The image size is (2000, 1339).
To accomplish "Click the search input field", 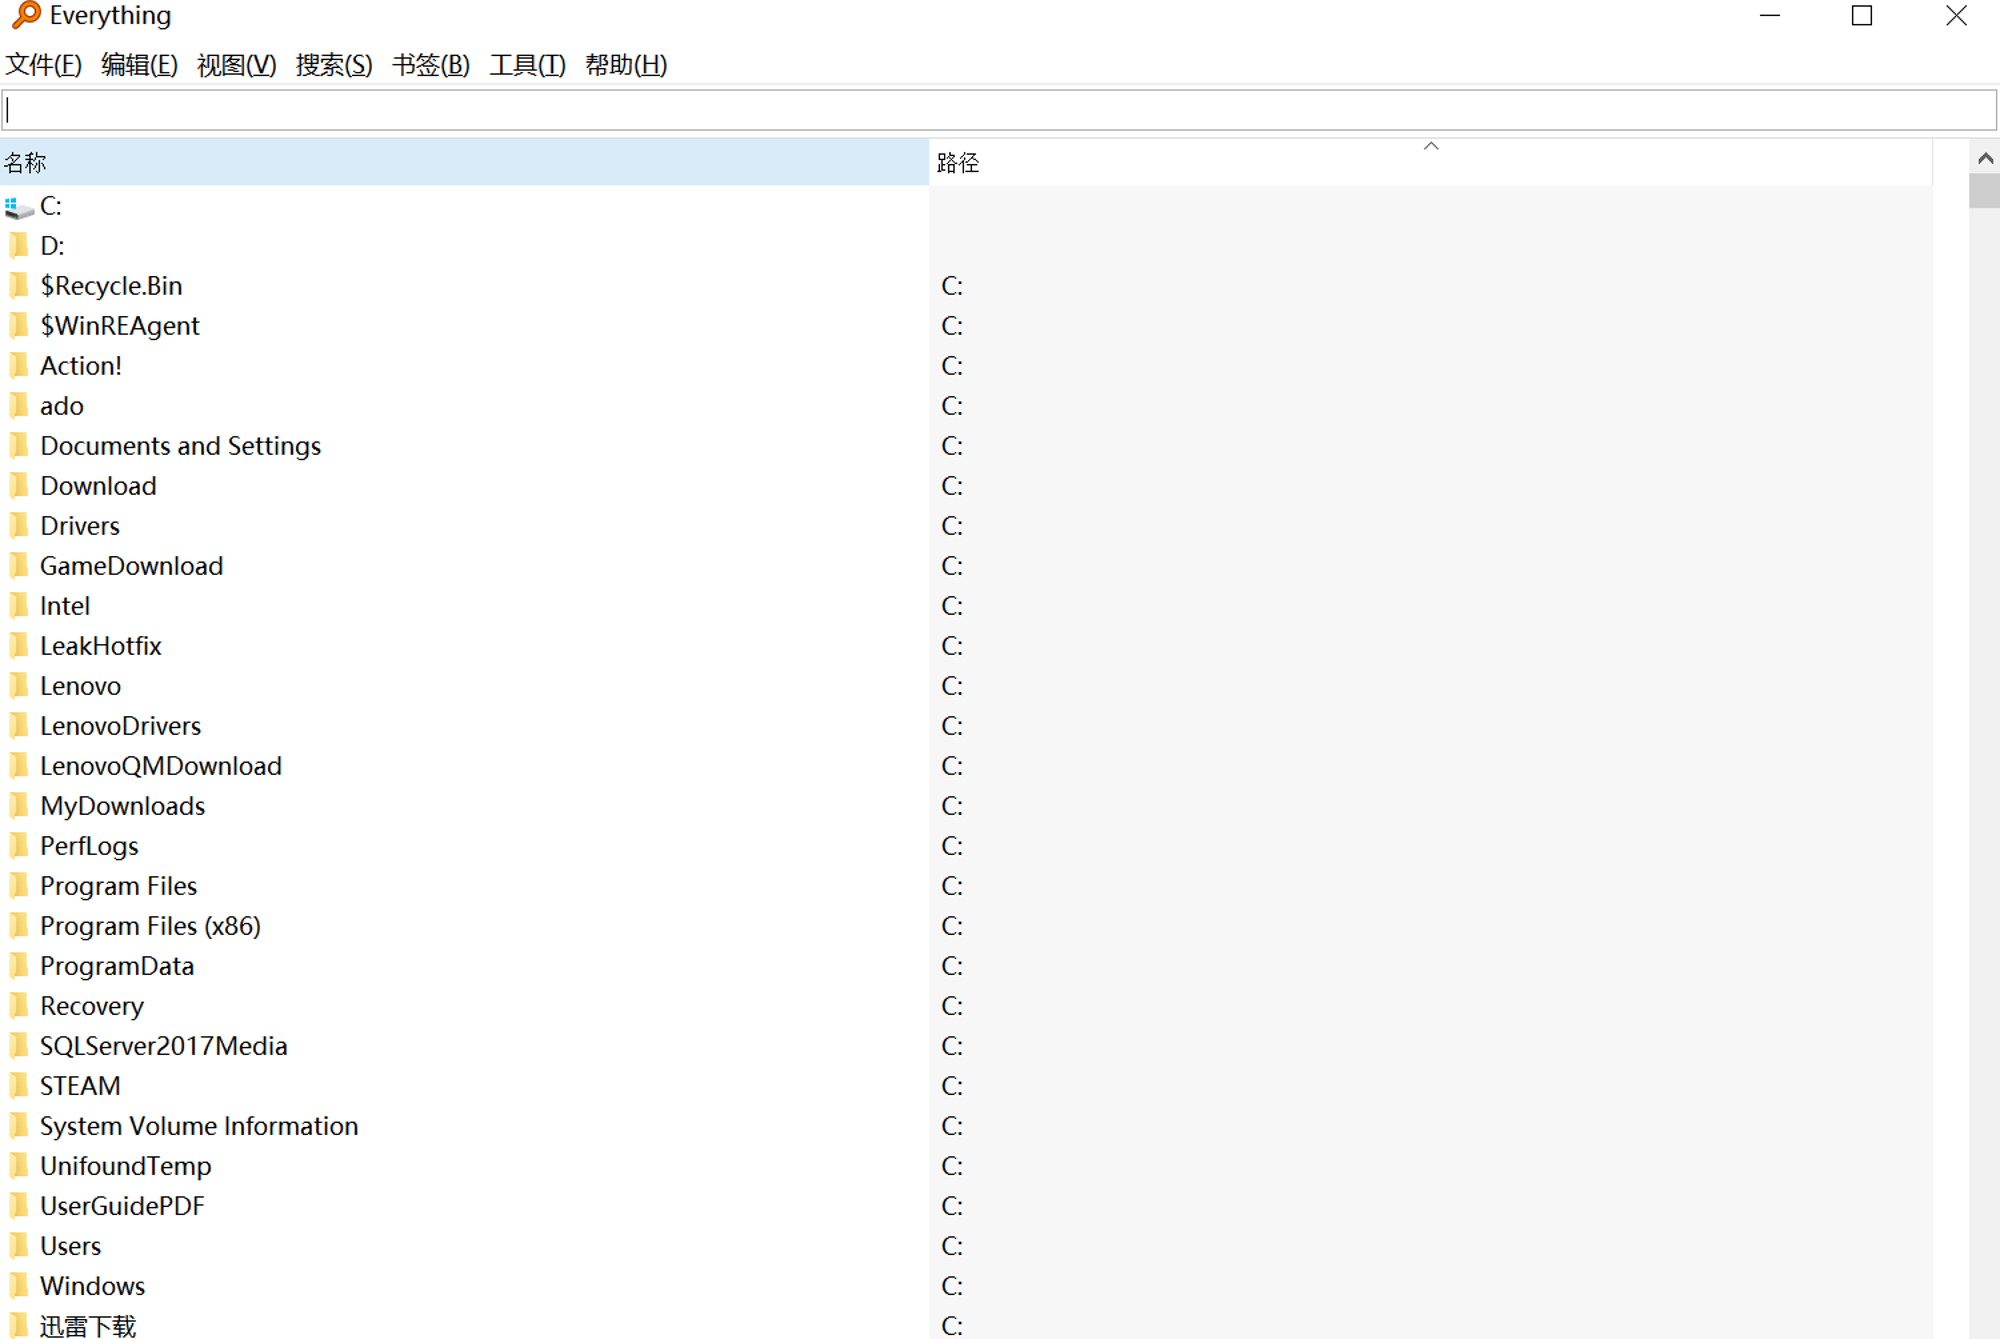I will click(999, 110).
